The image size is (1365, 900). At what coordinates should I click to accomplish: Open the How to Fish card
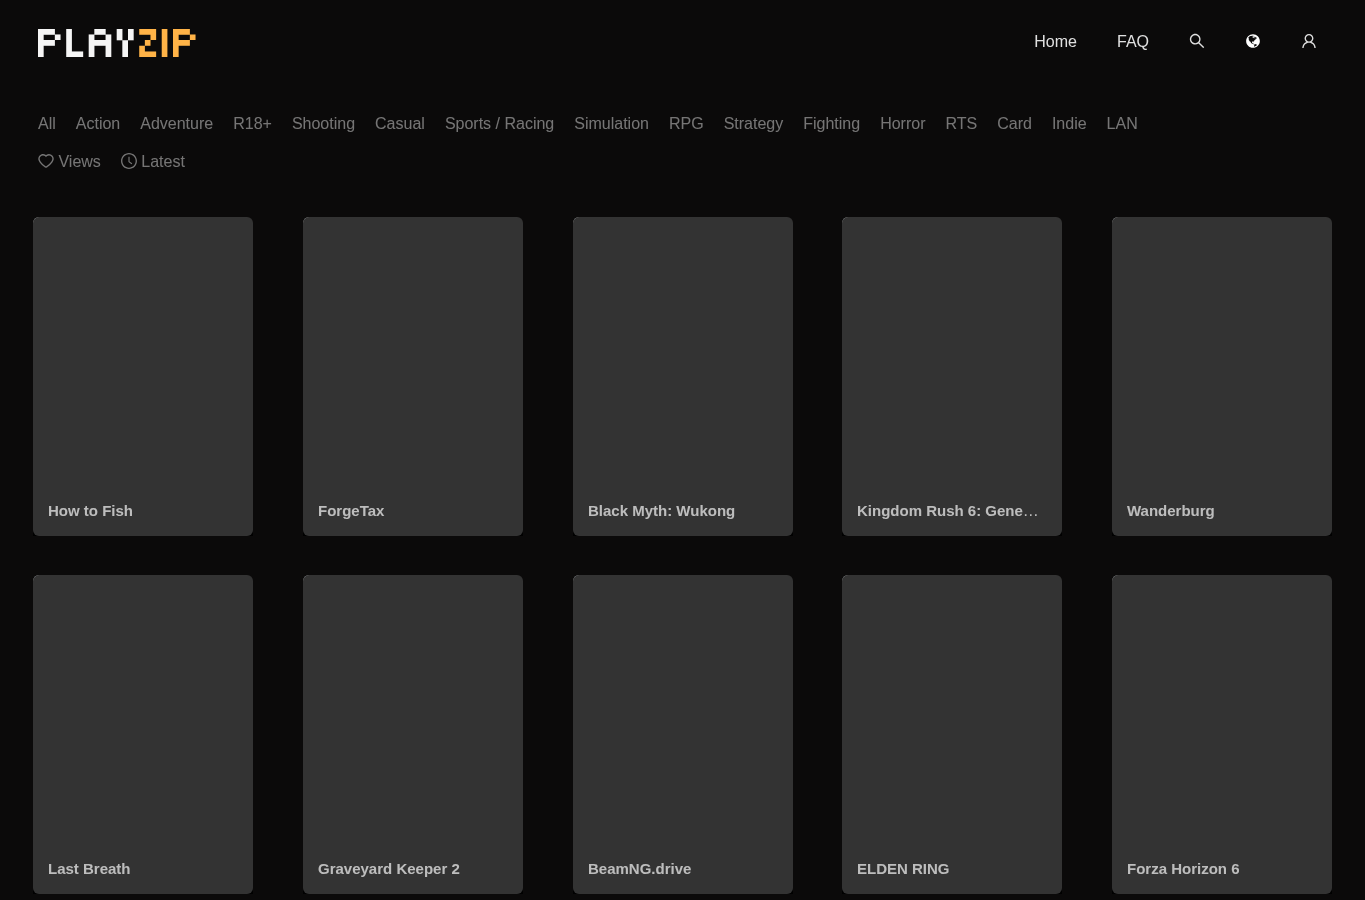coord(143,376)
